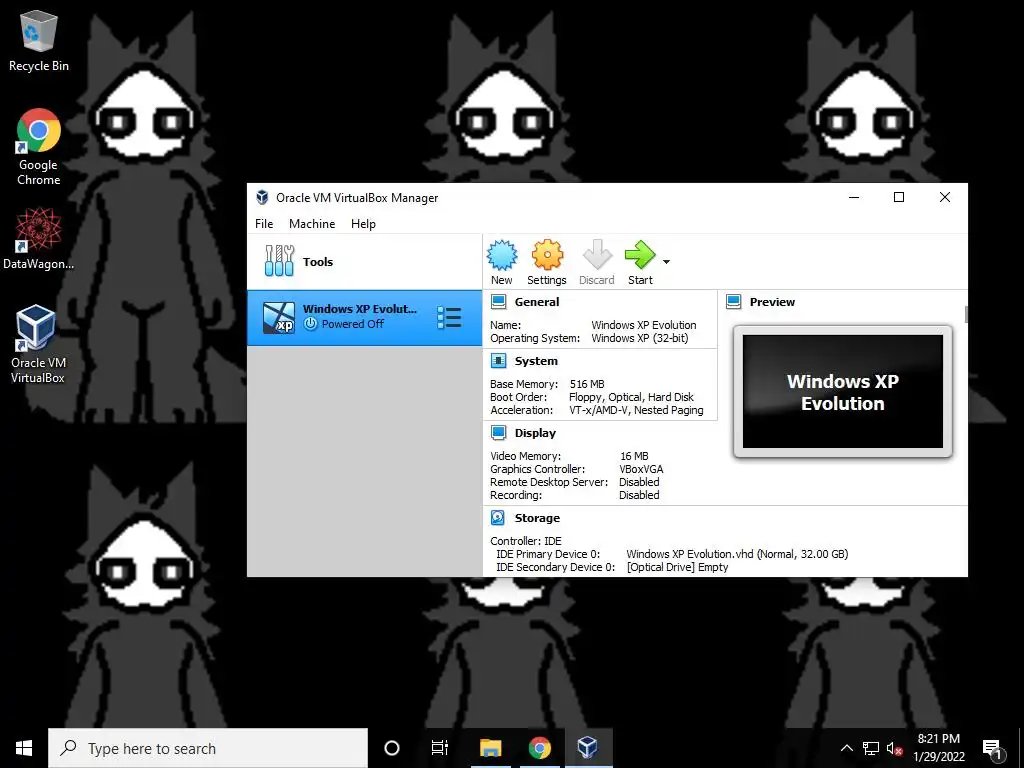Click the Base Memory 516 MB value
1024x768 pixels.
[587, 384]
